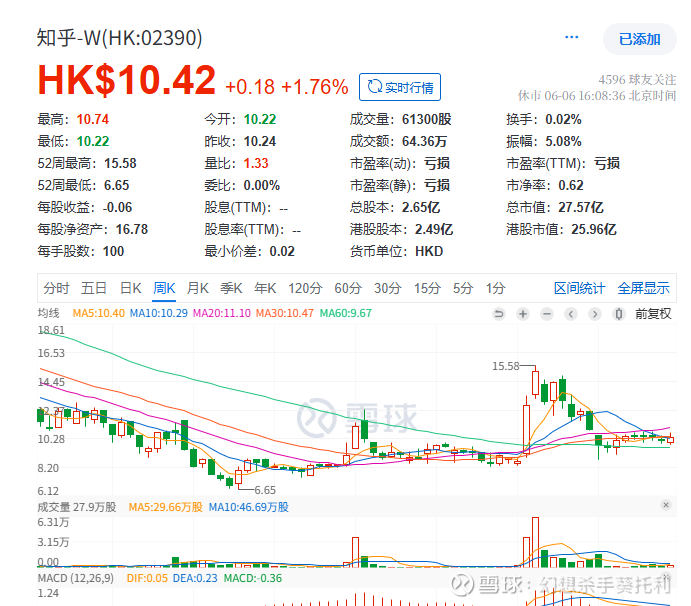Open 区间统计 range statistics
The image size is (691, 606).
coord(579,288)
